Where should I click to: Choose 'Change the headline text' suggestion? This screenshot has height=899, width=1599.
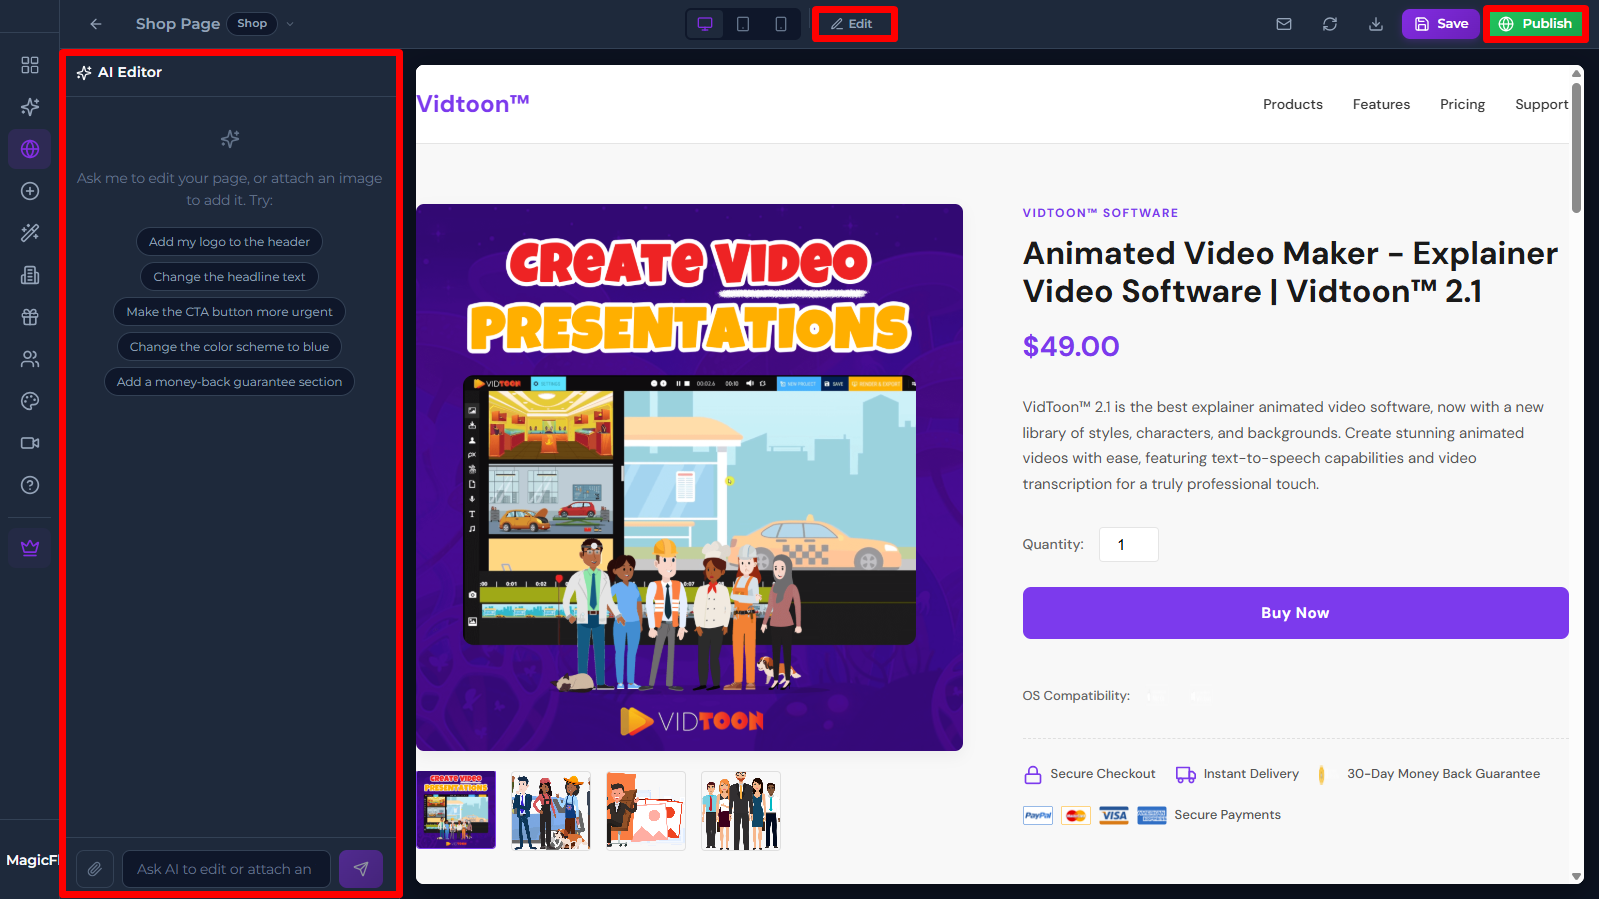pos(229,277)
